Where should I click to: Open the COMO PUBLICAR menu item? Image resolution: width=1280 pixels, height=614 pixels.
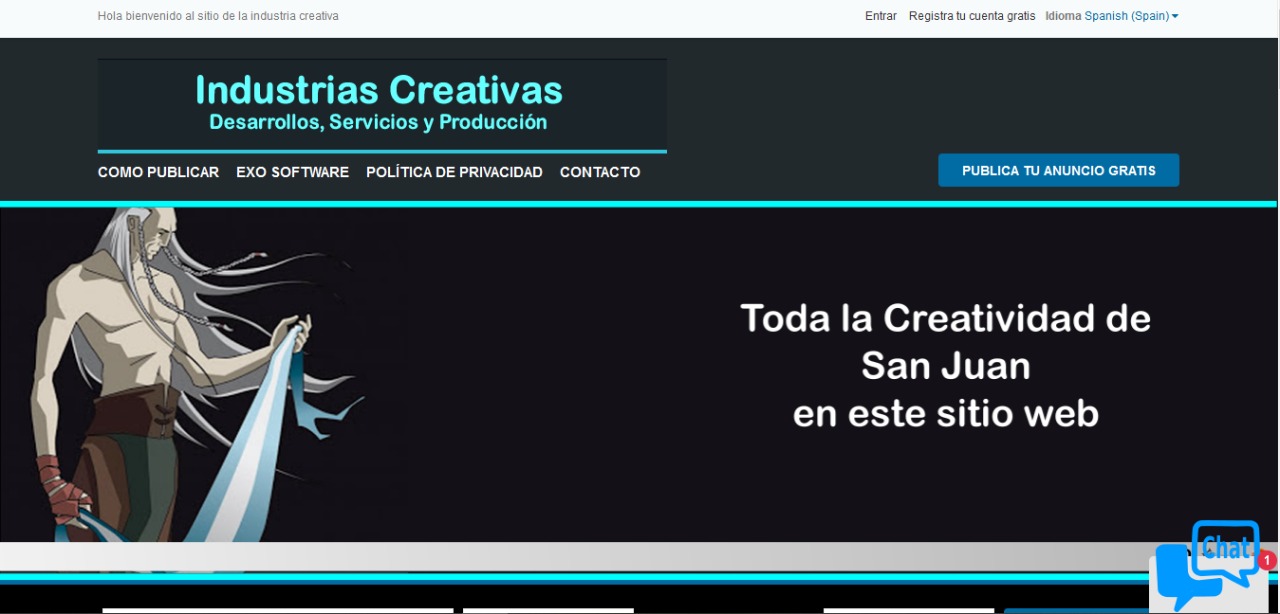pos(158,172)
